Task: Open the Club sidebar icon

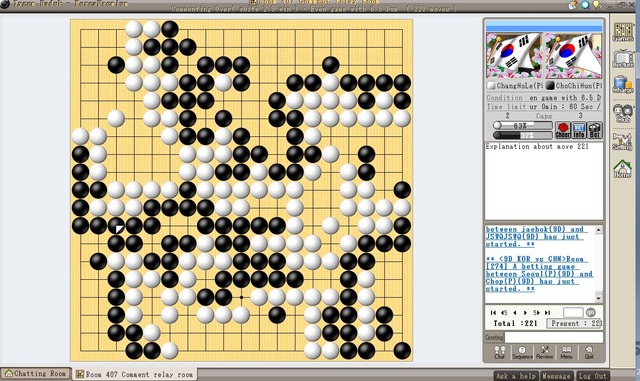Action: (x=623, y=113)
